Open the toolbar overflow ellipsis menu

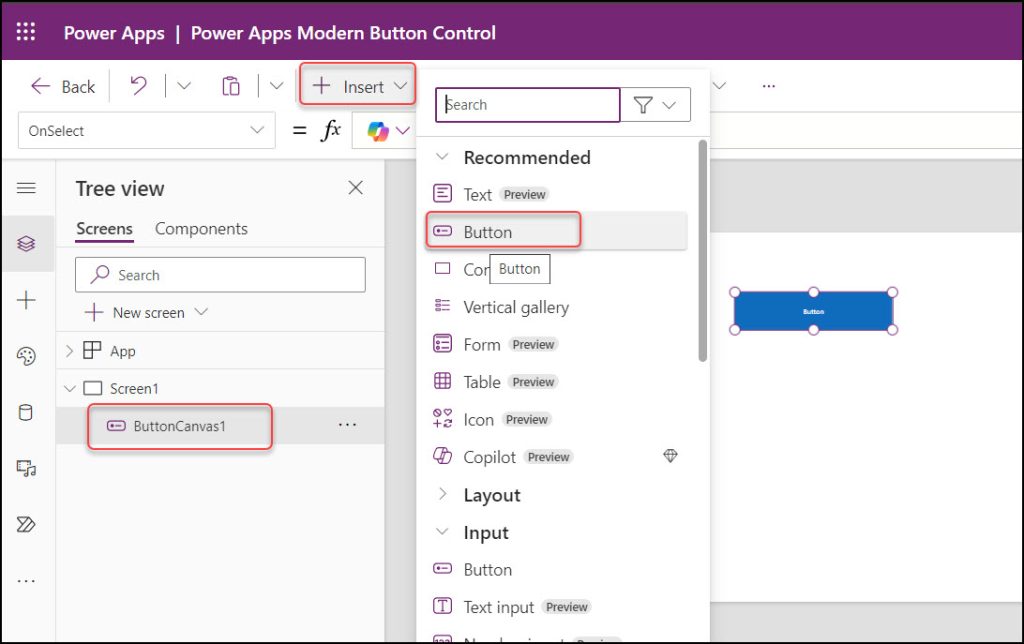769,86
